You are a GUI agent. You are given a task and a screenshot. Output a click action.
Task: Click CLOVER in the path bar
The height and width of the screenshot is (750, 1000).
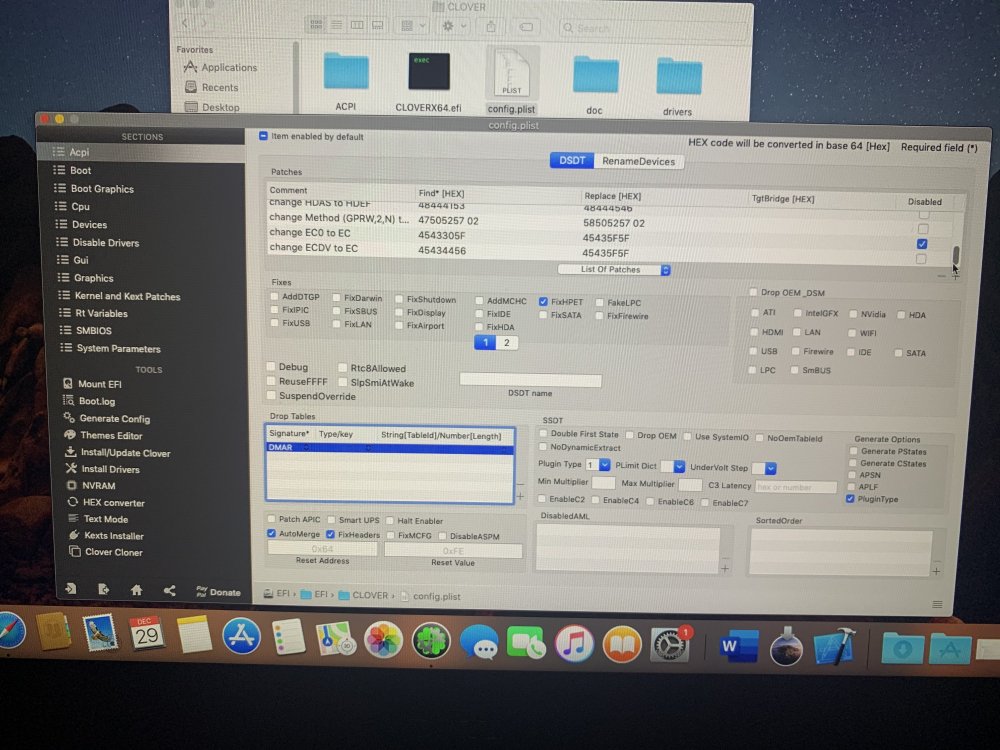pyautogui.click(x=364, y=595)
